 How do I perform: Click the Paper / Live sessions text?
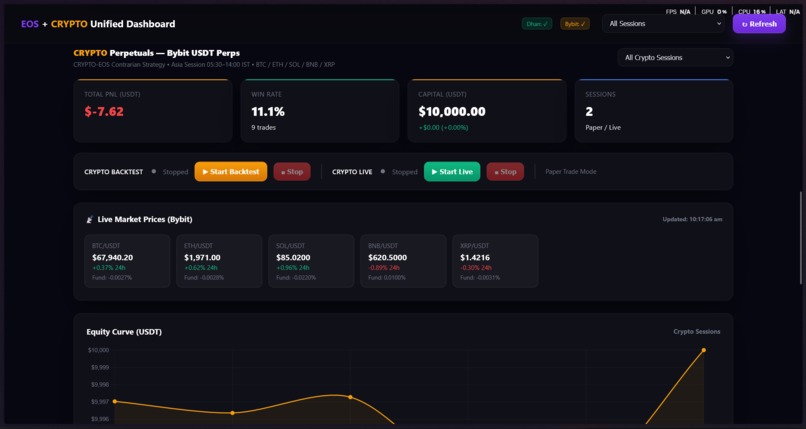point(603,127)
